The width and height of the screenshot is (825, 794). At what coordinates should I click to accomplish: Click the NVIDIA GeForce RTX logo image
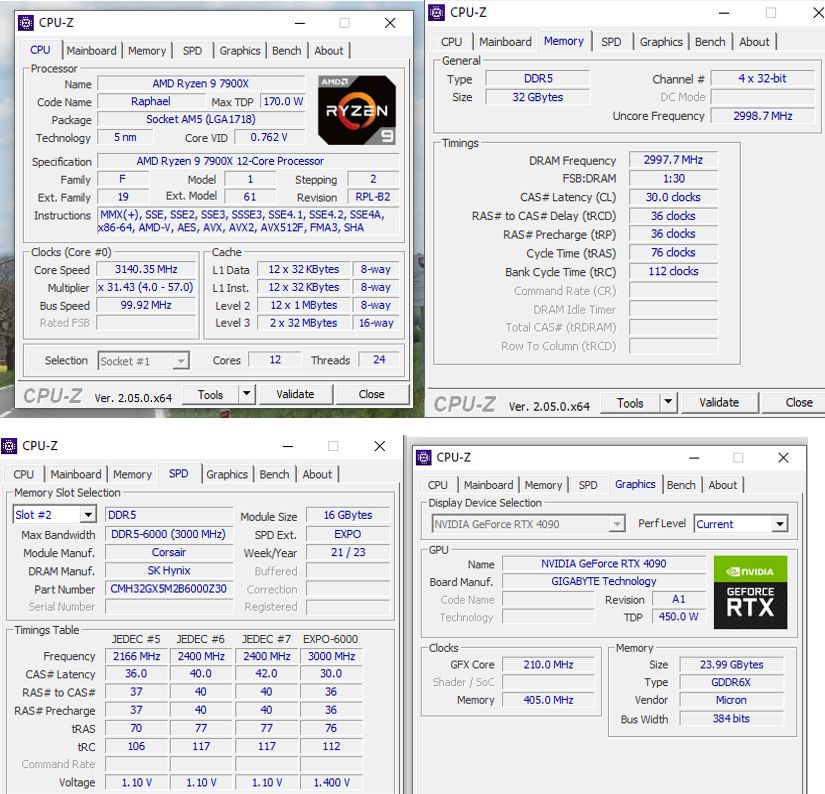(x=750, y=592)
